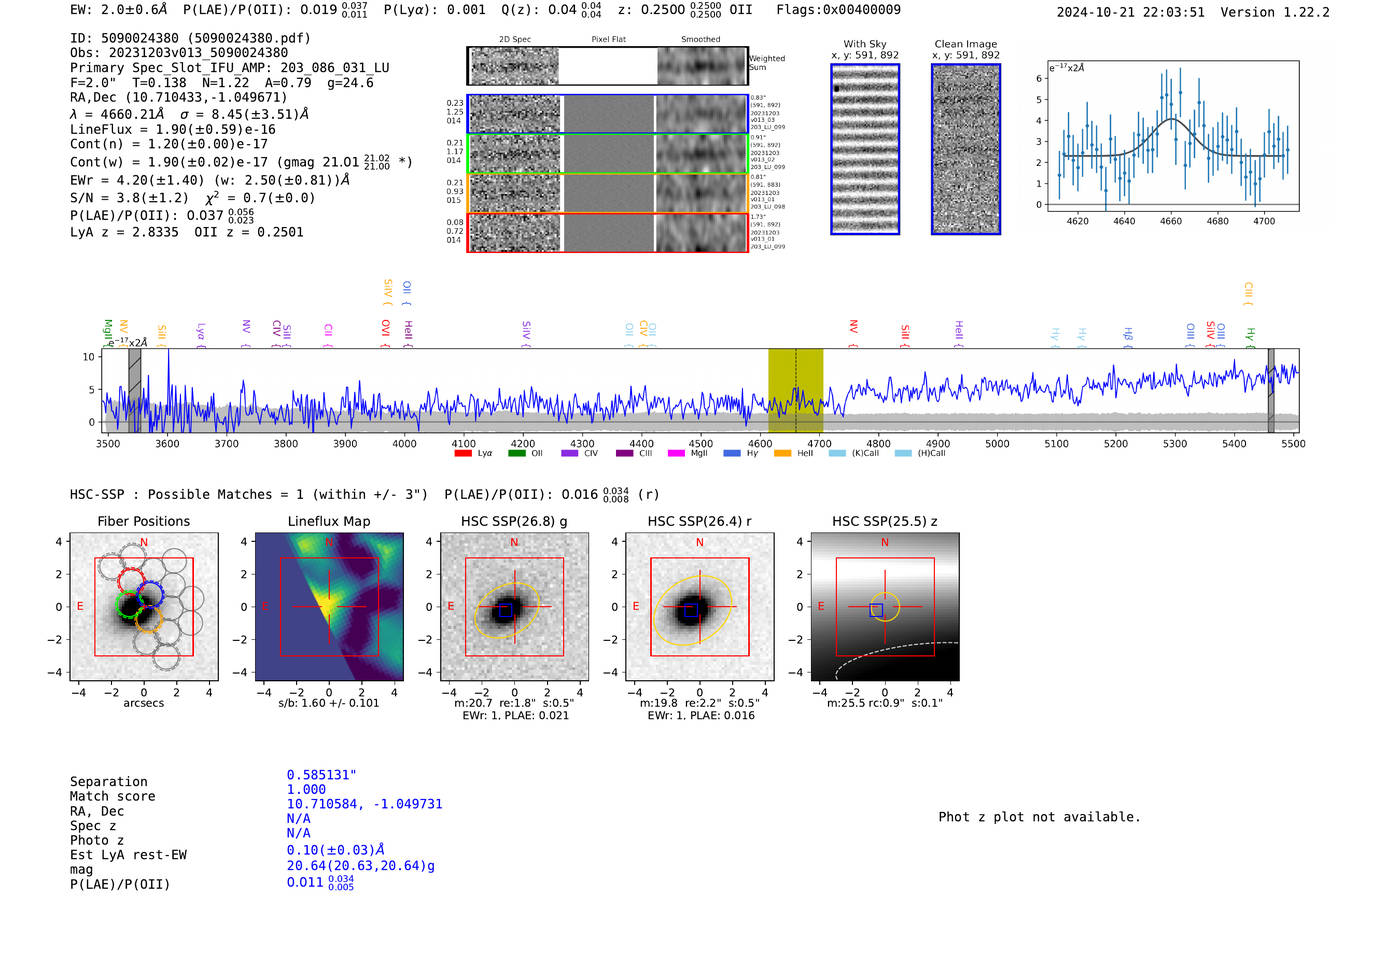Select the HSC SSP(26.8) g cutout
Image resolution: width=1400 pixels, height=953 pixels.
pyautogui.click(x=514, y=607)
